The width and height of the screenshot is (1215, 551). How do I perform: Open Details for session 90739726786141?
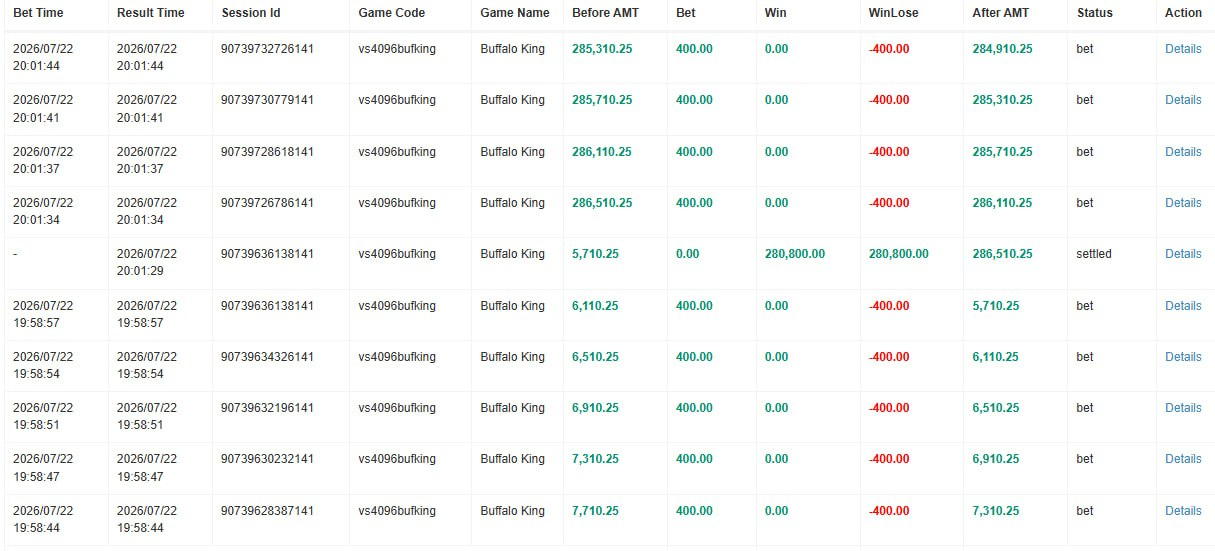click(x=1183, y=203)
